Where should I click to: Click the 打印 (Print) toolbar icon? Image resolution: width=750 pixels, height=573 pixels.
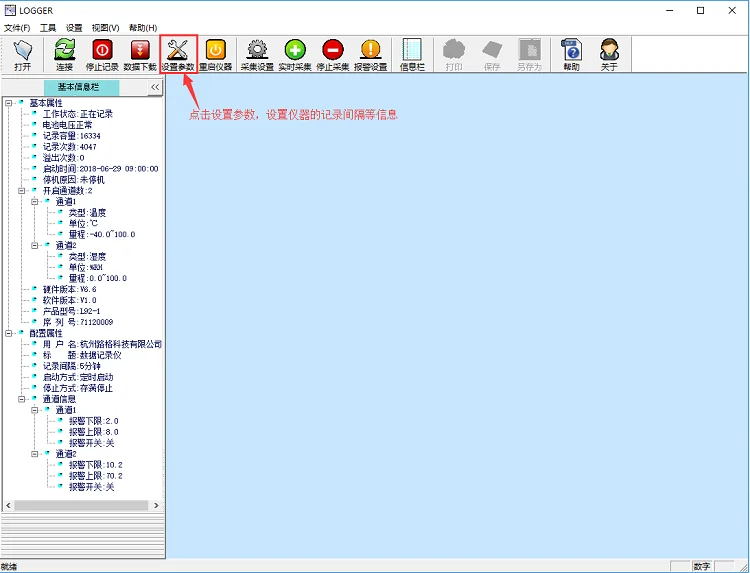point(454,55)
